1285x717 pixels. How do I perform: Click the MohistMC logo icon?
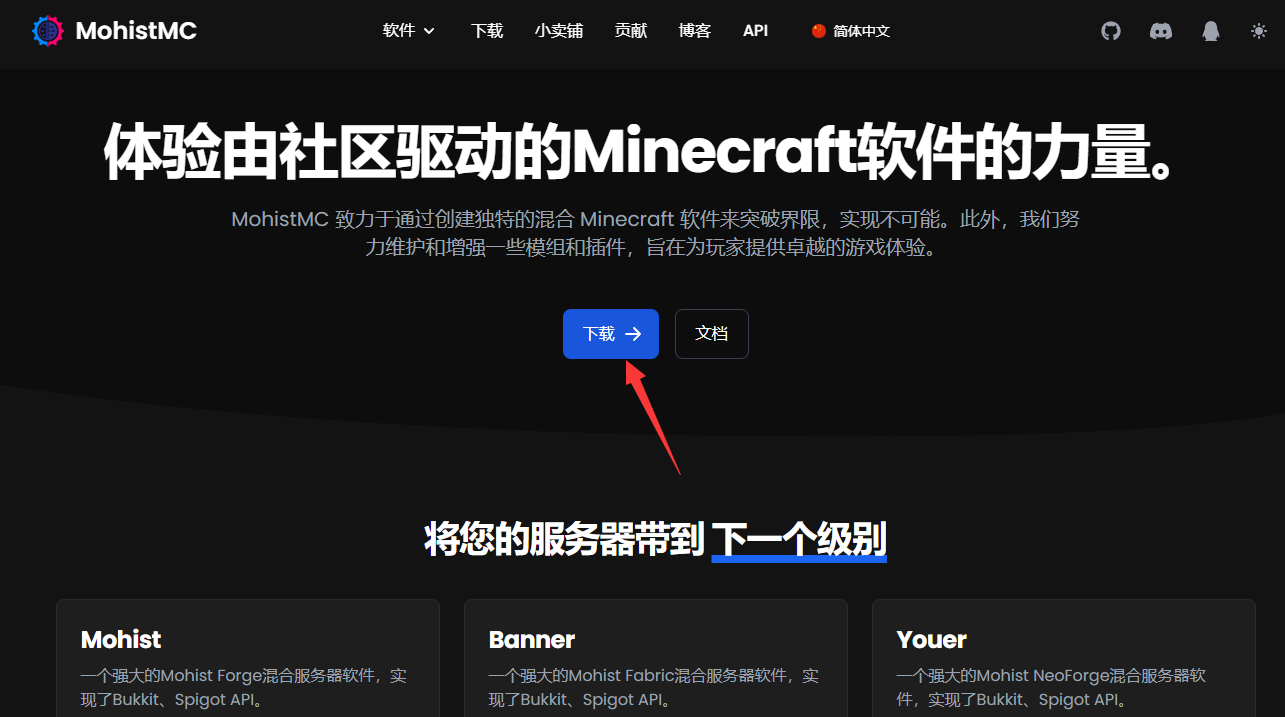47,31
